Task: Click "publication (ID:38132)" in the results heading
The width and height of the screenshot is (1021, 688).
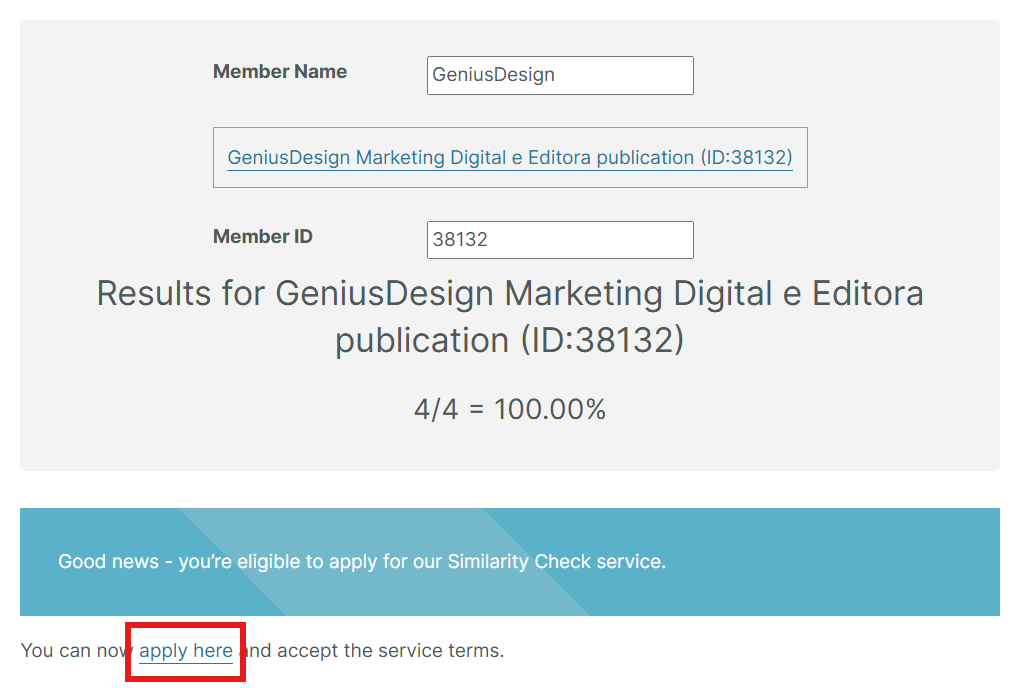Action: coord(509,340)
